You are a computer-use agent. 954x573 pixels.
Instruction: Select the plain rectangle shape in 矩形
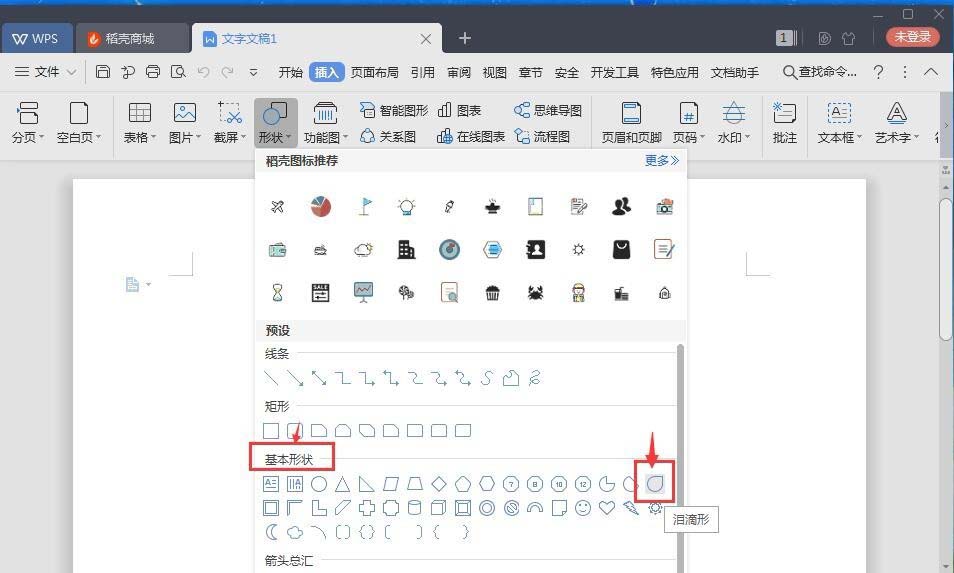(x=271, y=431)
